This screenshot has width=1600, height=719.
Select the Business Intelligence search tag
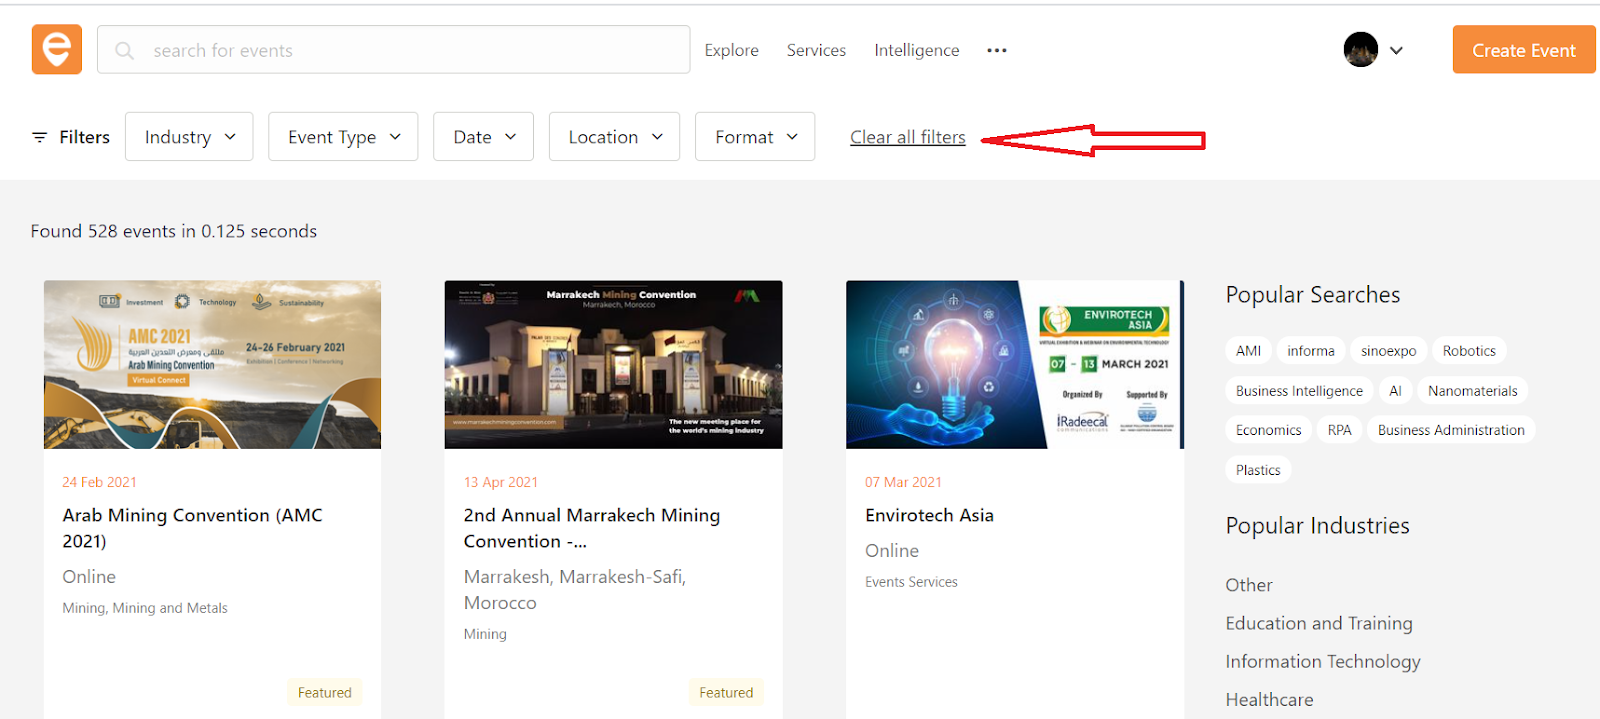[1299, 391]
